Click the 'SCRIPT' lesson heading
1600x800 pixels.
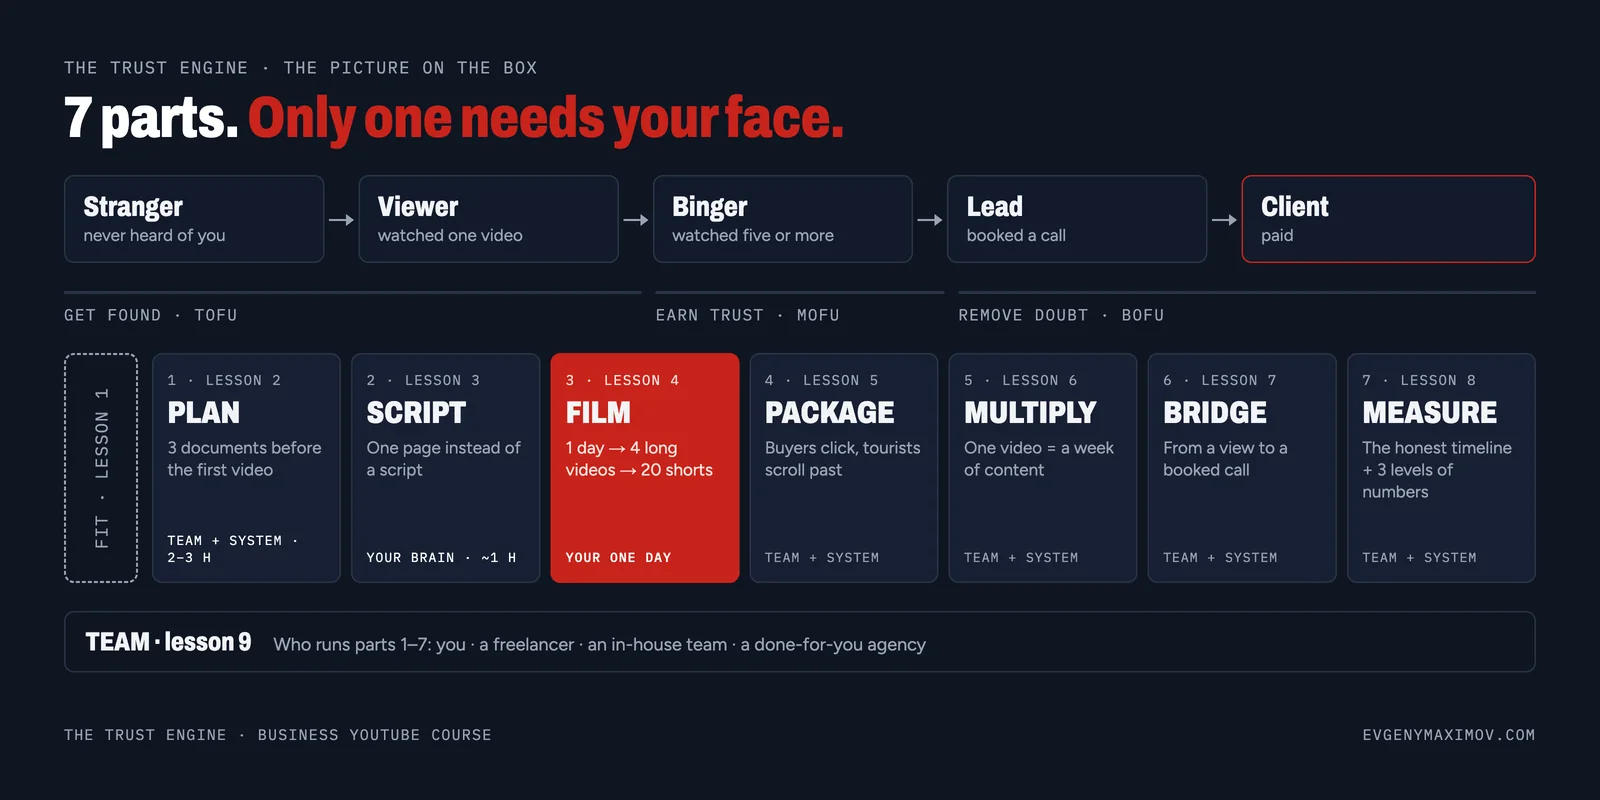[416, 413]
